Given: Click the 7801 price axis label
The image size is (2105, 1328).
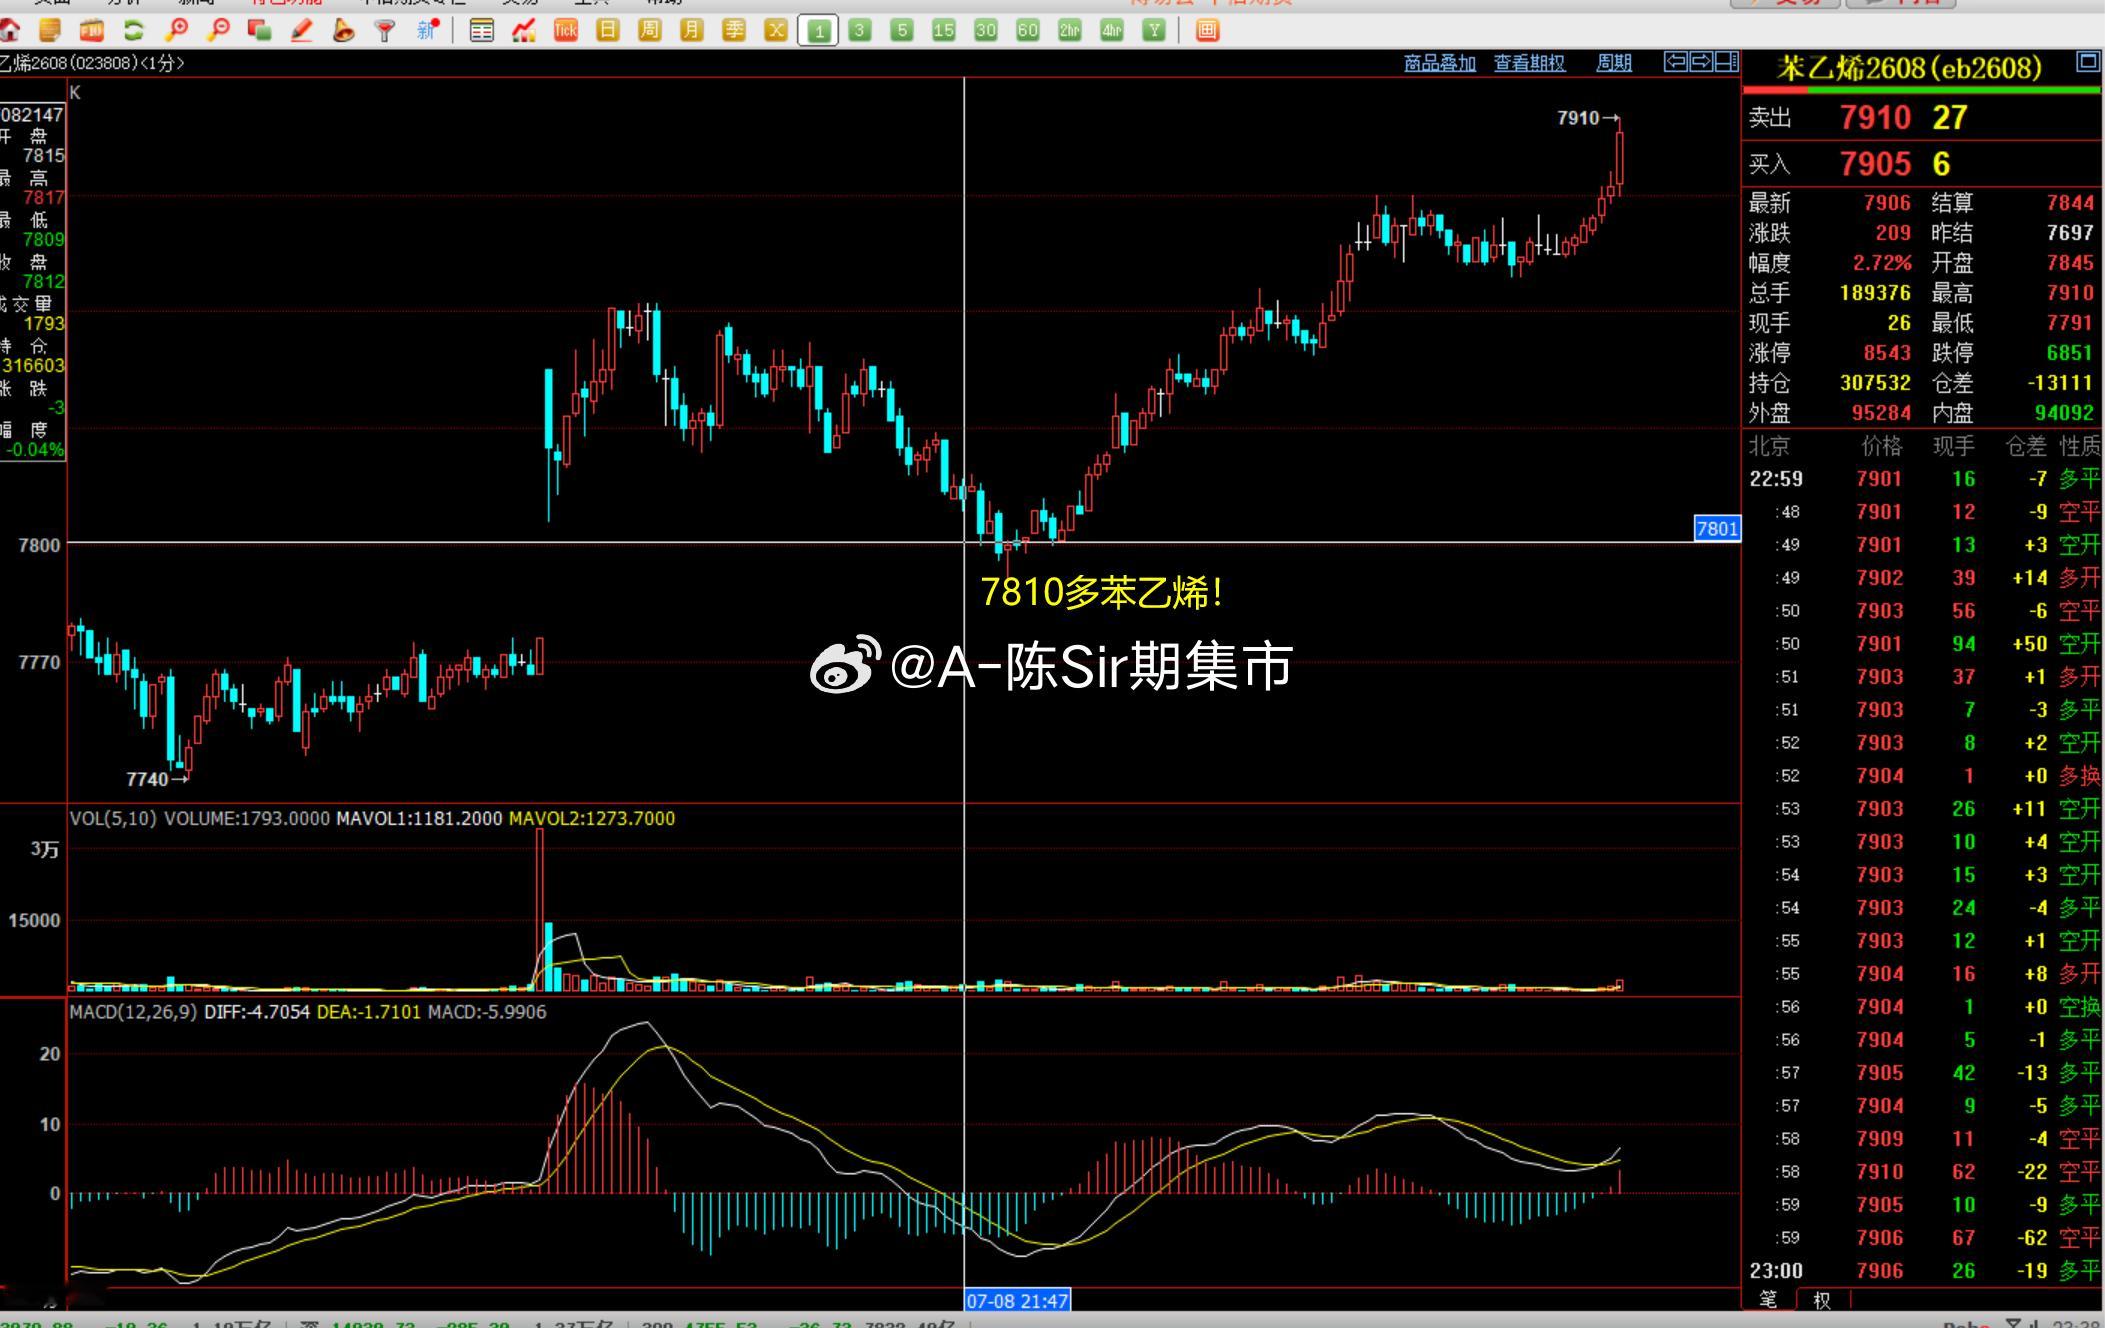Looking at the screenshot, I should click(x=1717, y=529).
